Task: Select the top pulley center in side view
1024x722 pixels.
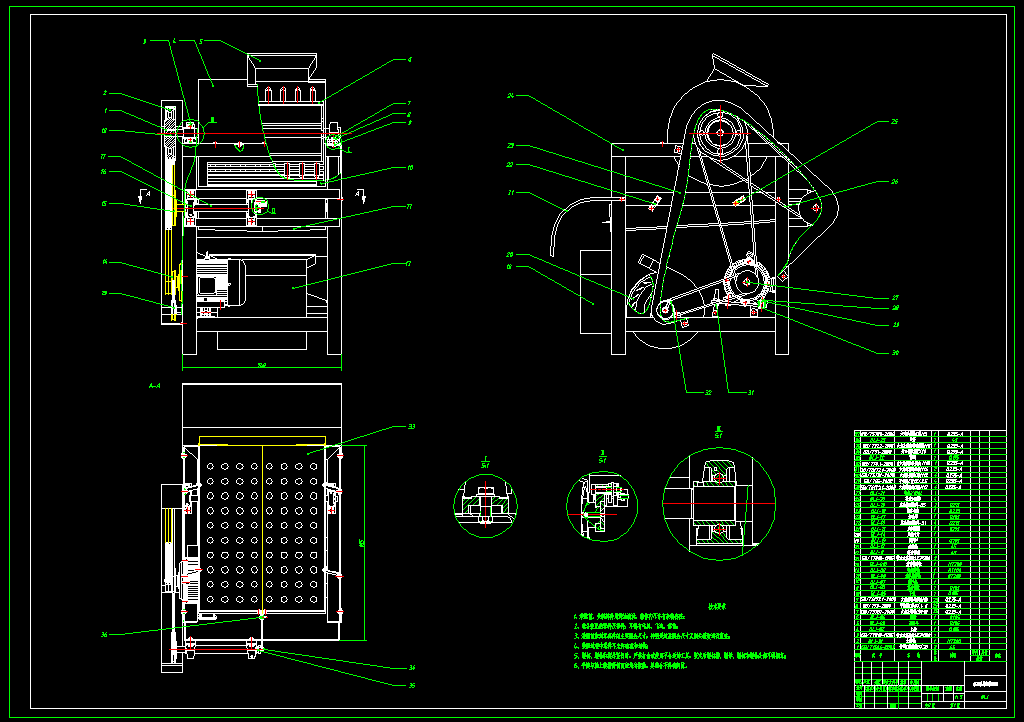Action: 720,133
